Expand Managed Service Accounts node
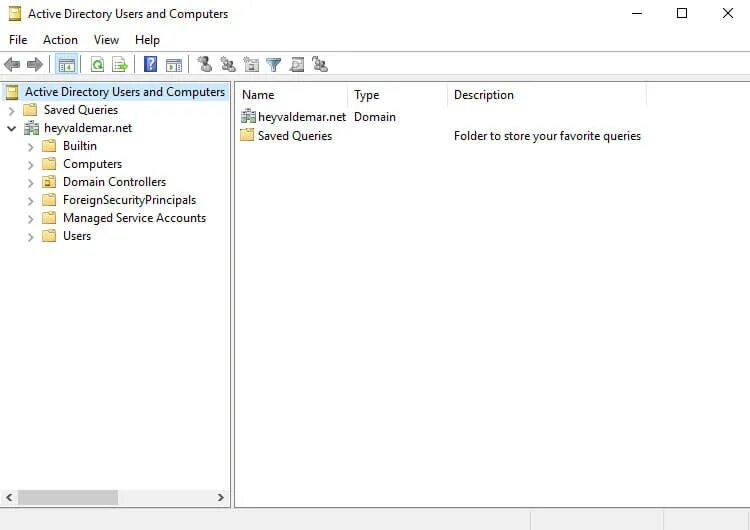750x530 pixels. 31,219
